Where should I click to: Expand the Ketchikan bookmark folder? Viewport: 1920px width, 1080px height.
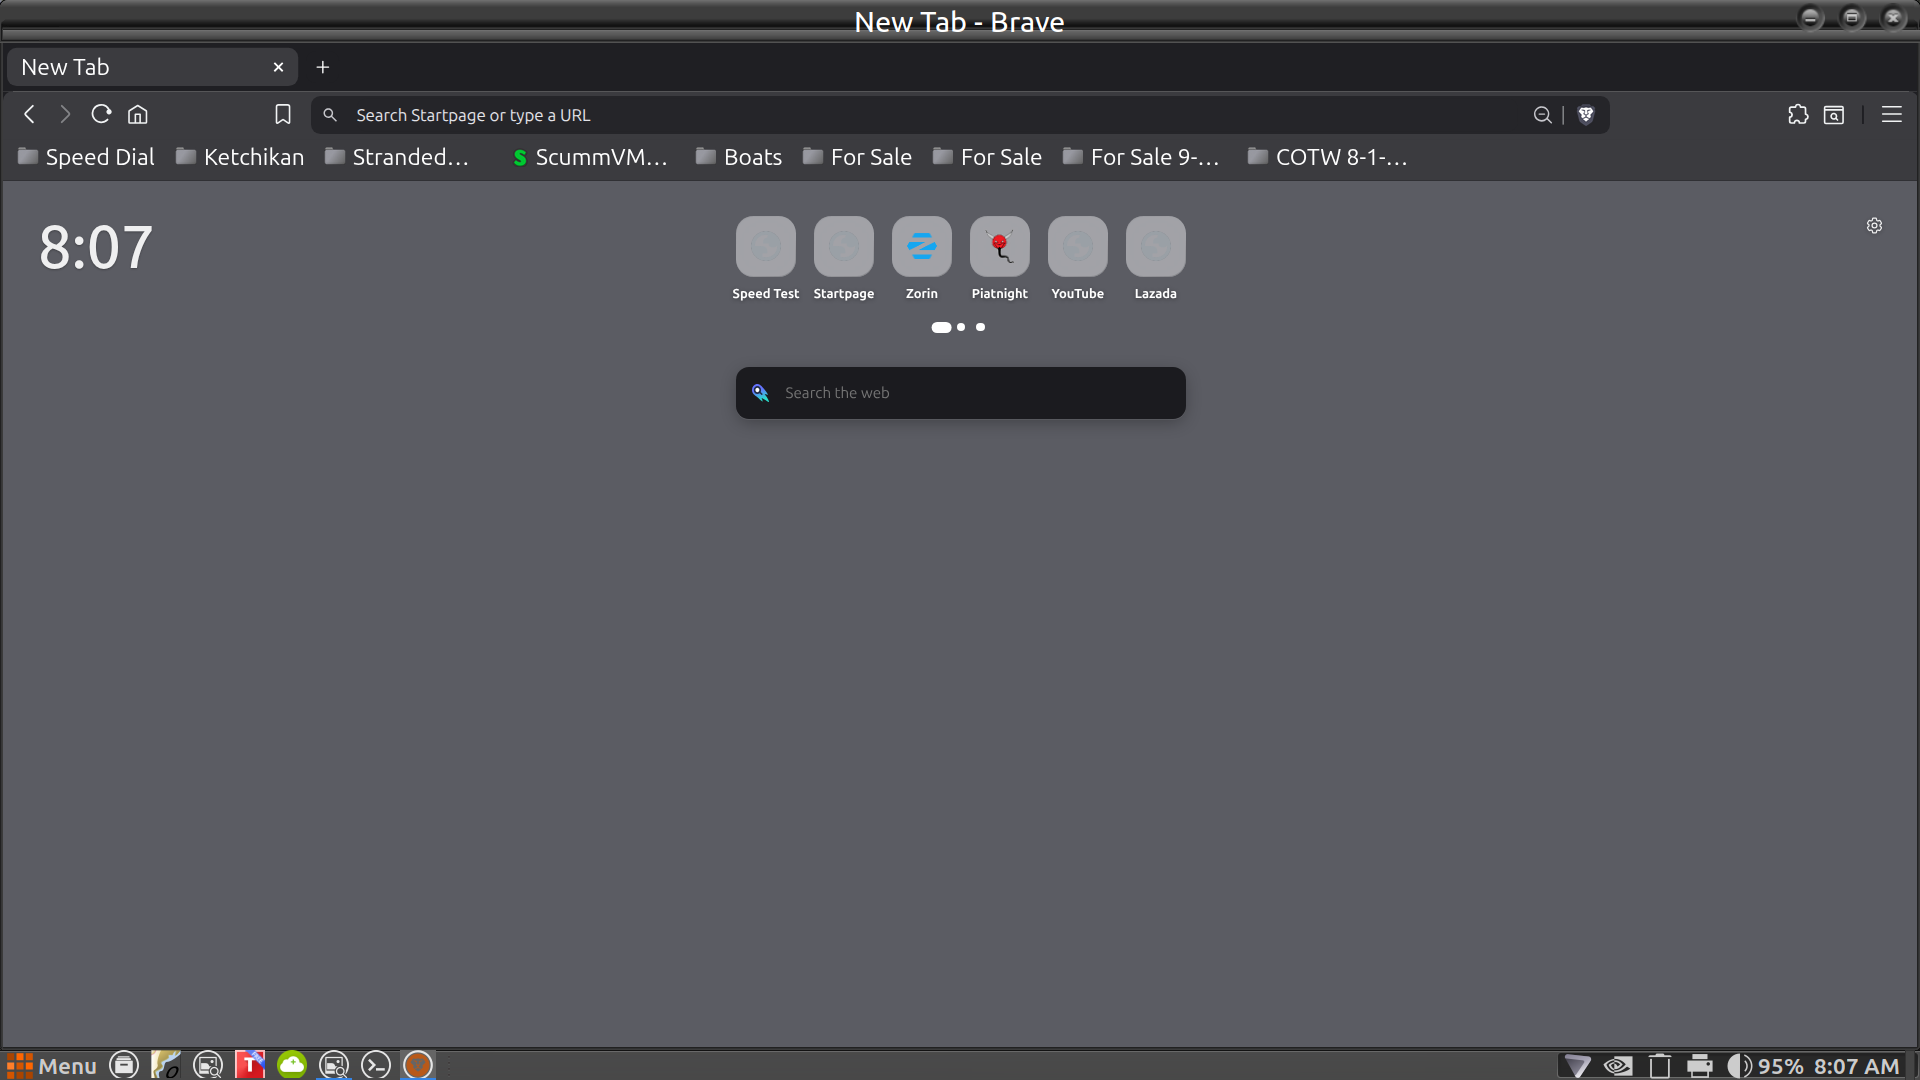[x=240, y=157]
